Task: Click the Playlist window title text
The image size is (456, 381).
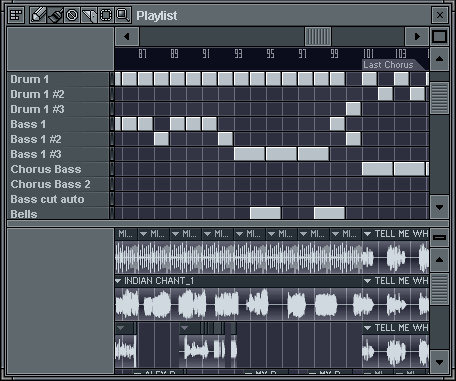Action: tap(157, 16)
